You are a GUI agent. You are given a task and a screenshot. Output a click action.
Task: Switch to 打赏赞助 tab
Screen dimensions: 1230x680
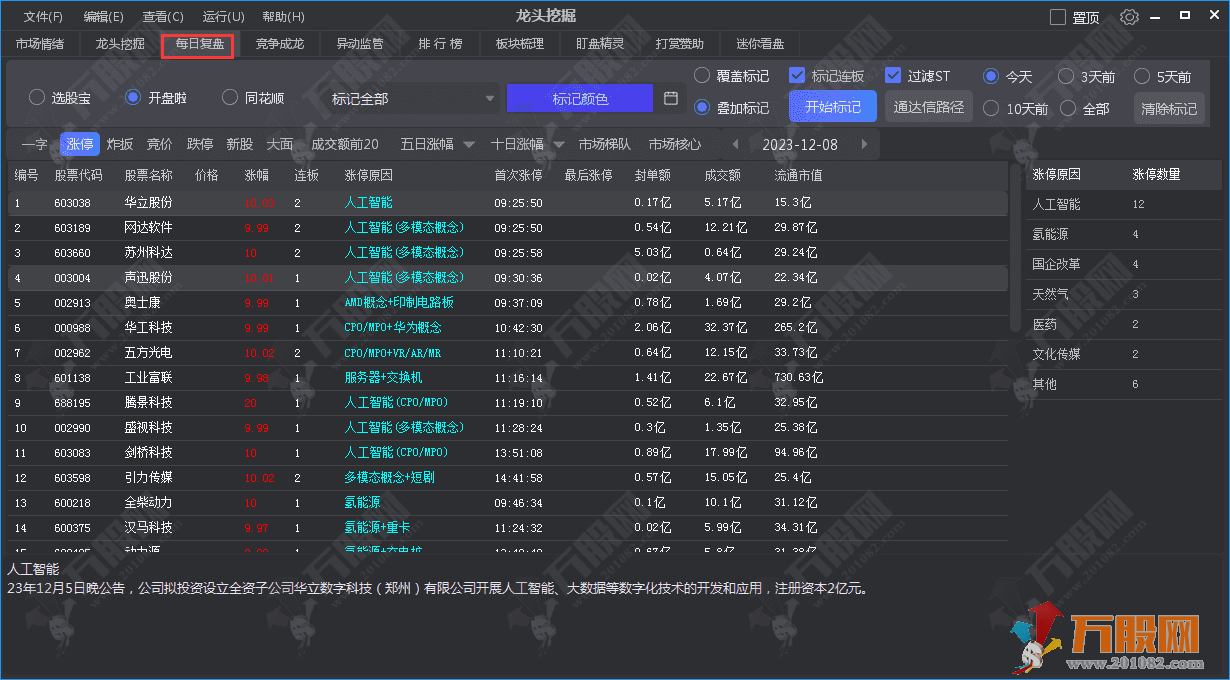click(x=680, y=44)
